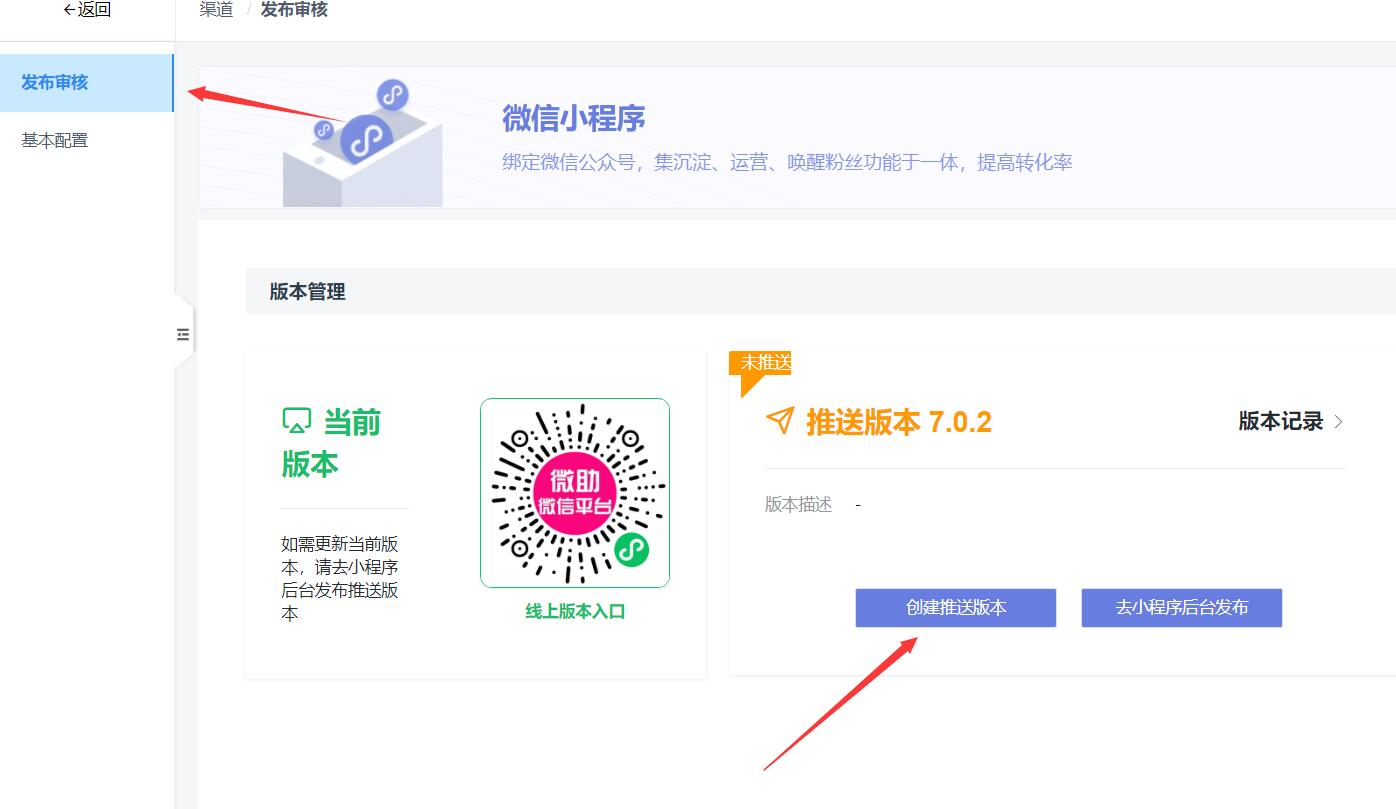This screenshot has height=809, width=1396.
Task: Expand 版本记录 chevron arrow
Action: point(1338,422)
